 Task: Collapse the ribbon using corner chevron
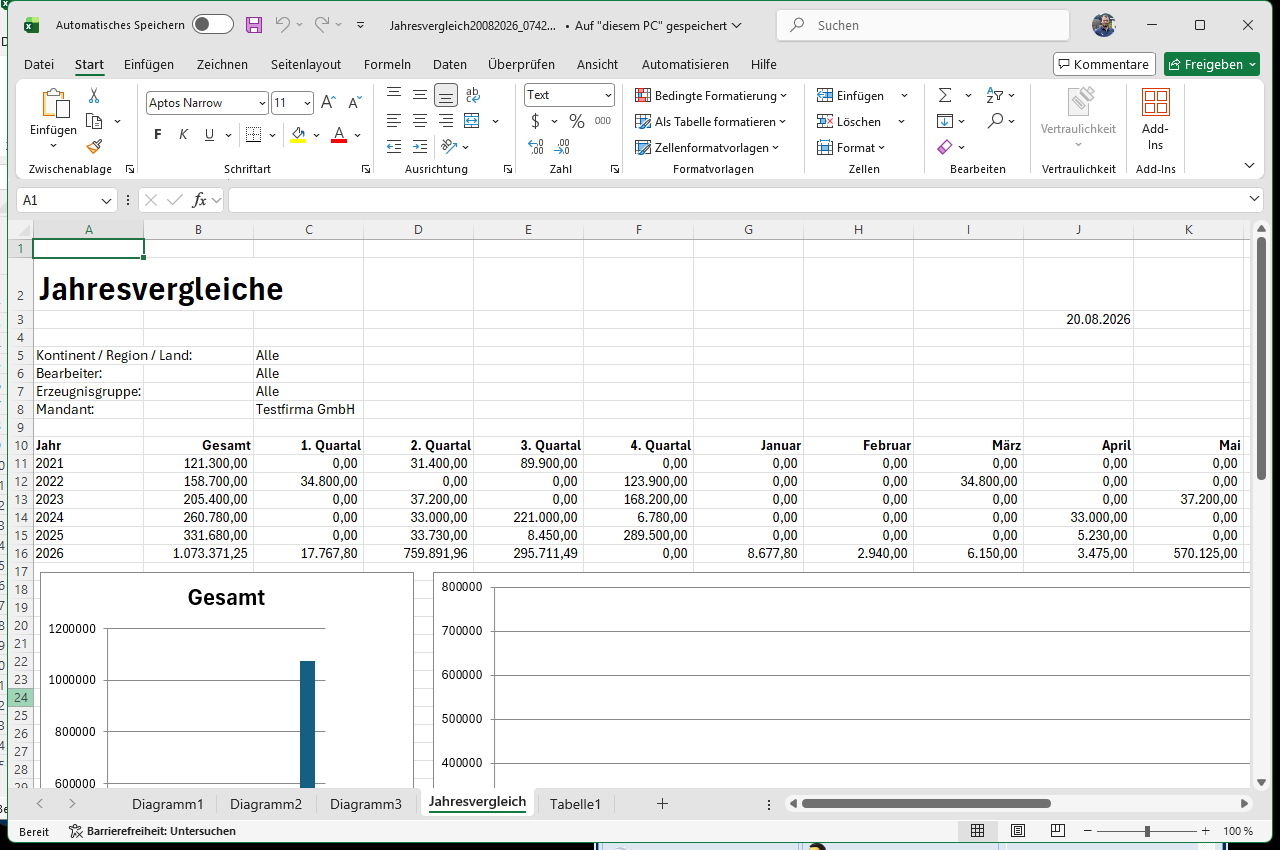tap(1249, 165)
